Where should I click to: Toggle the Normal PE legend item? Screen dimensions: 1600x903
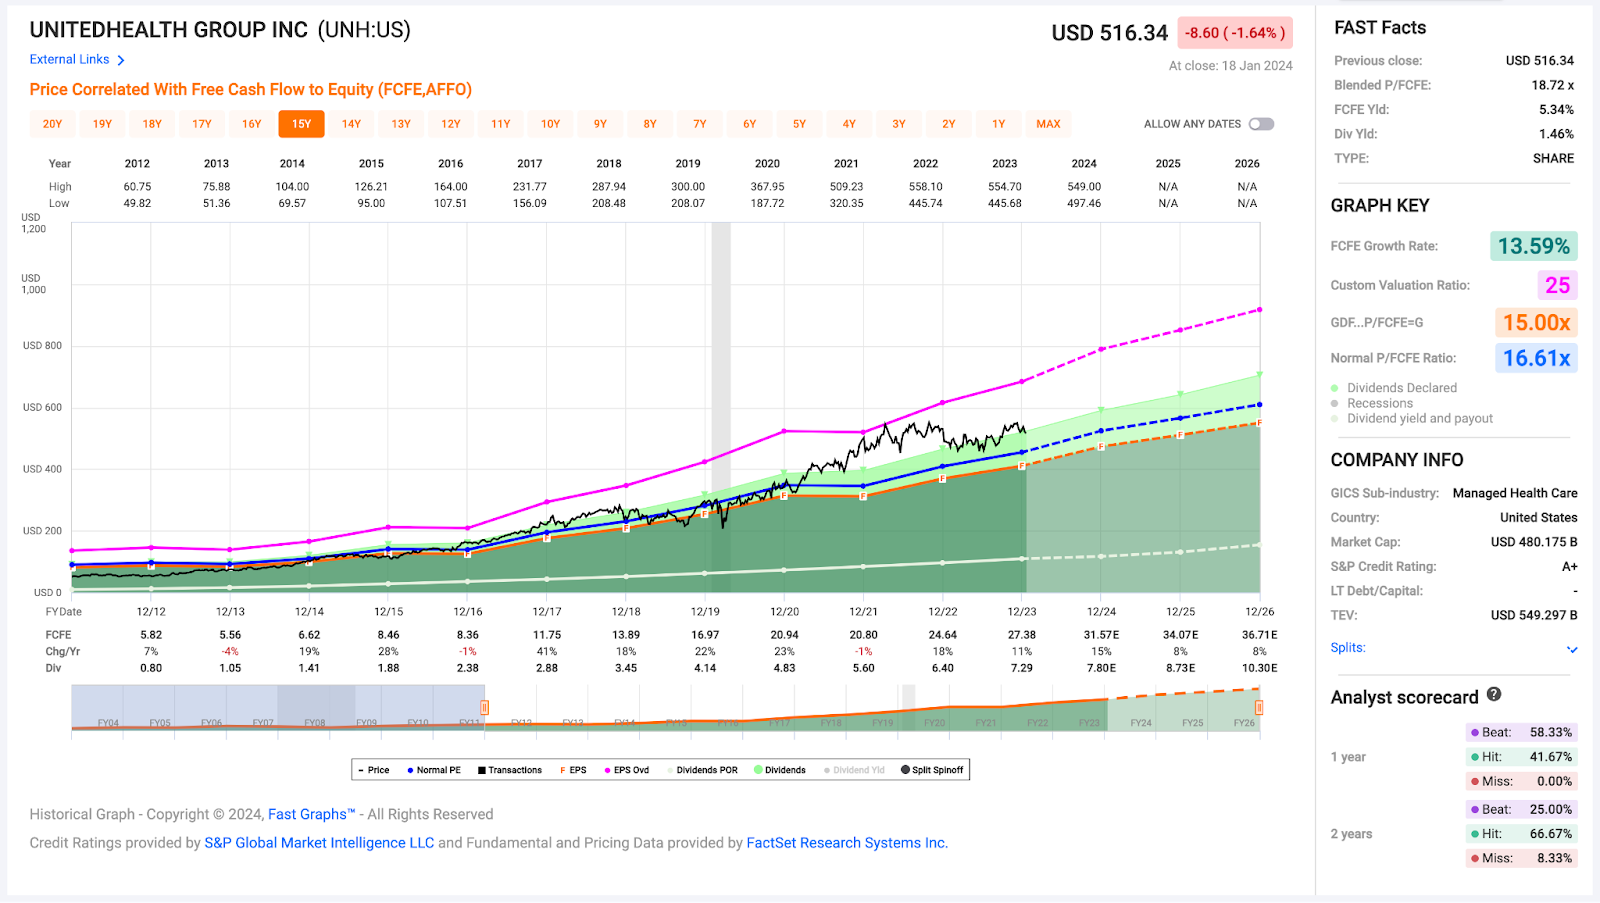tap(434, 770)
